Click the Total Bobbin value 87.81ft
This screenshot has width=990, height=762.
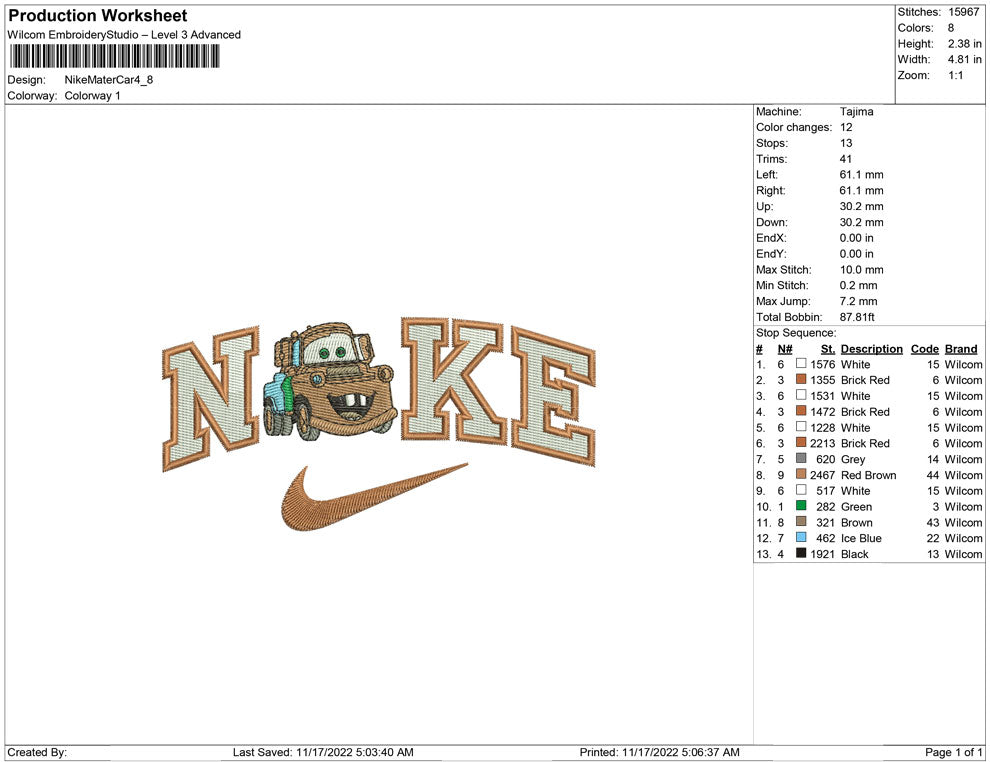tap(857, 317)
